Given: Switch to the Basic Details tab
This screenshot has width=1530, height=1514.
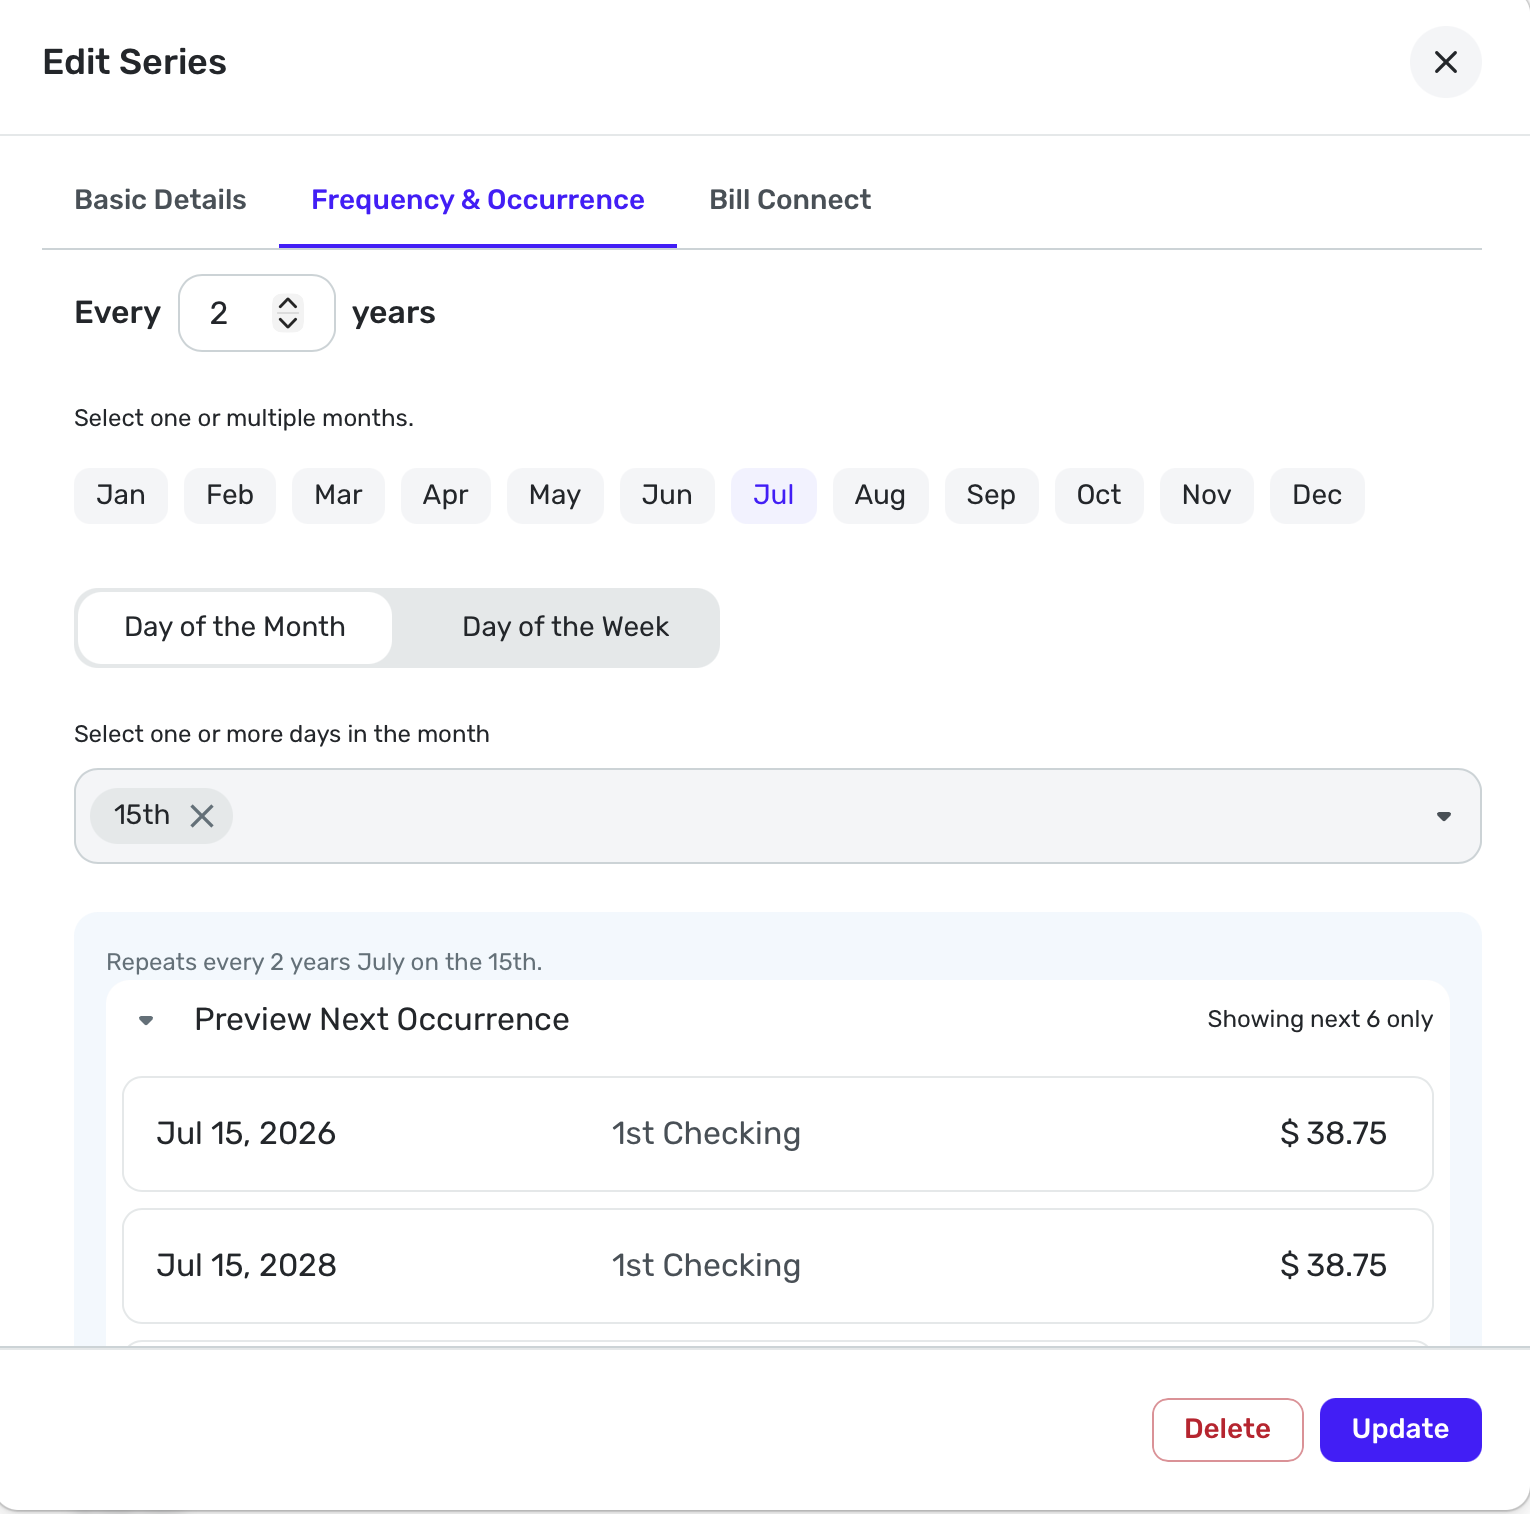Looking at the screenshot, I should pos(160,200).
